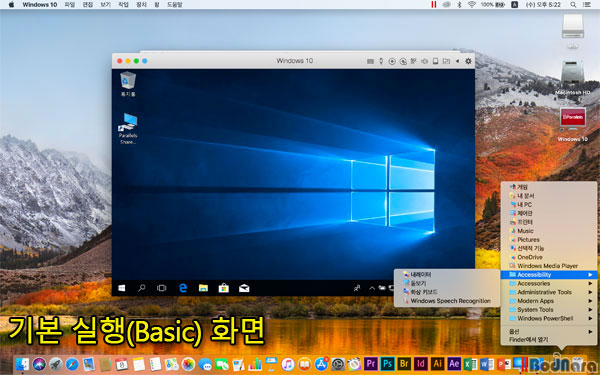Open iTunes from the Dock
The image size is (600, 375).
[x=288, y=364]
